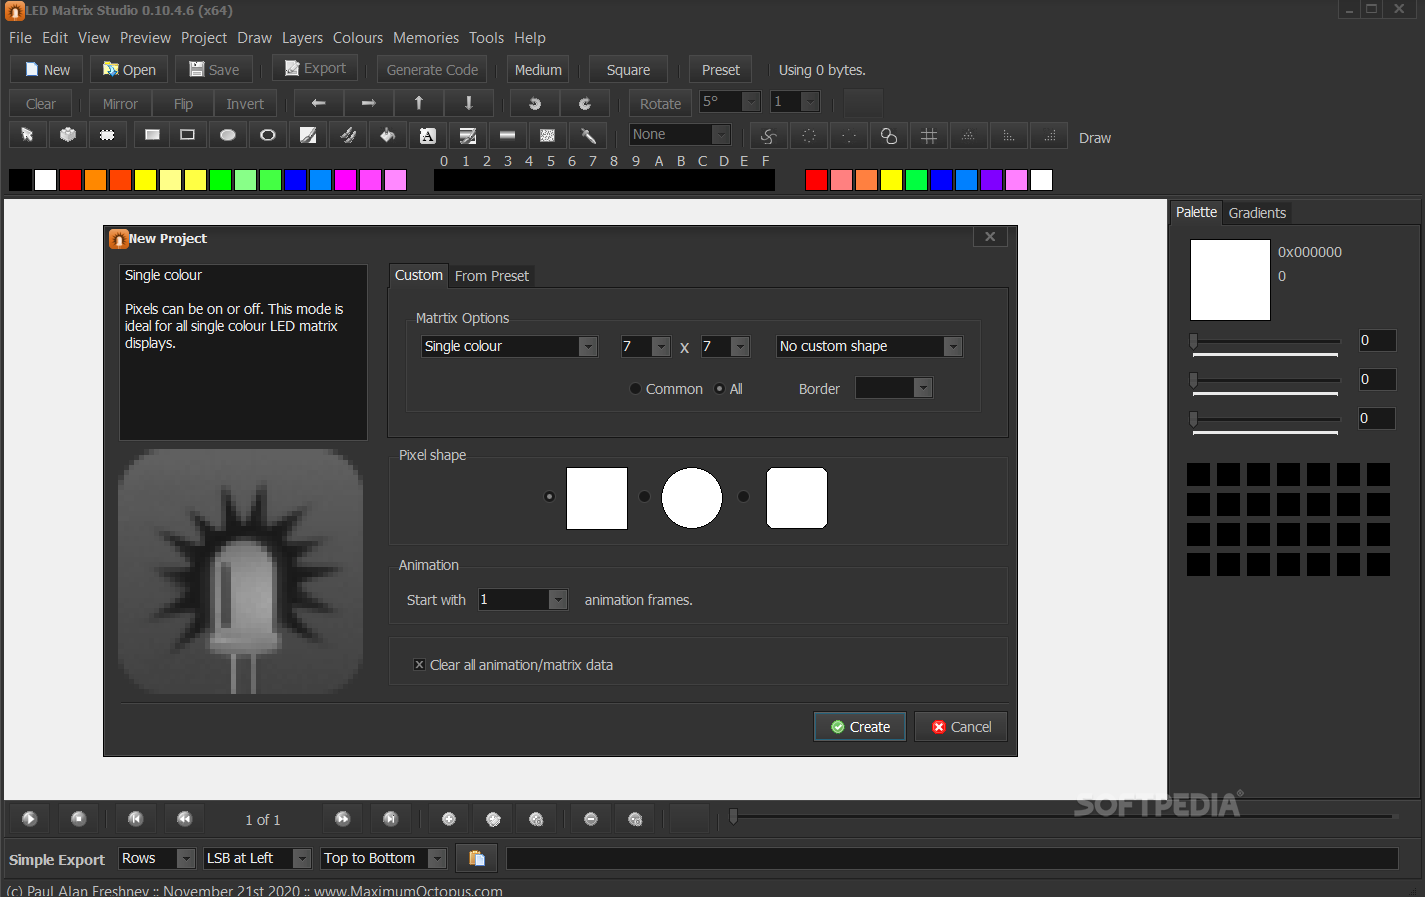The width and height of the screenshot is (1425, 897).
Task: Choose the square pixel shape radio
Action: point(549,496)
